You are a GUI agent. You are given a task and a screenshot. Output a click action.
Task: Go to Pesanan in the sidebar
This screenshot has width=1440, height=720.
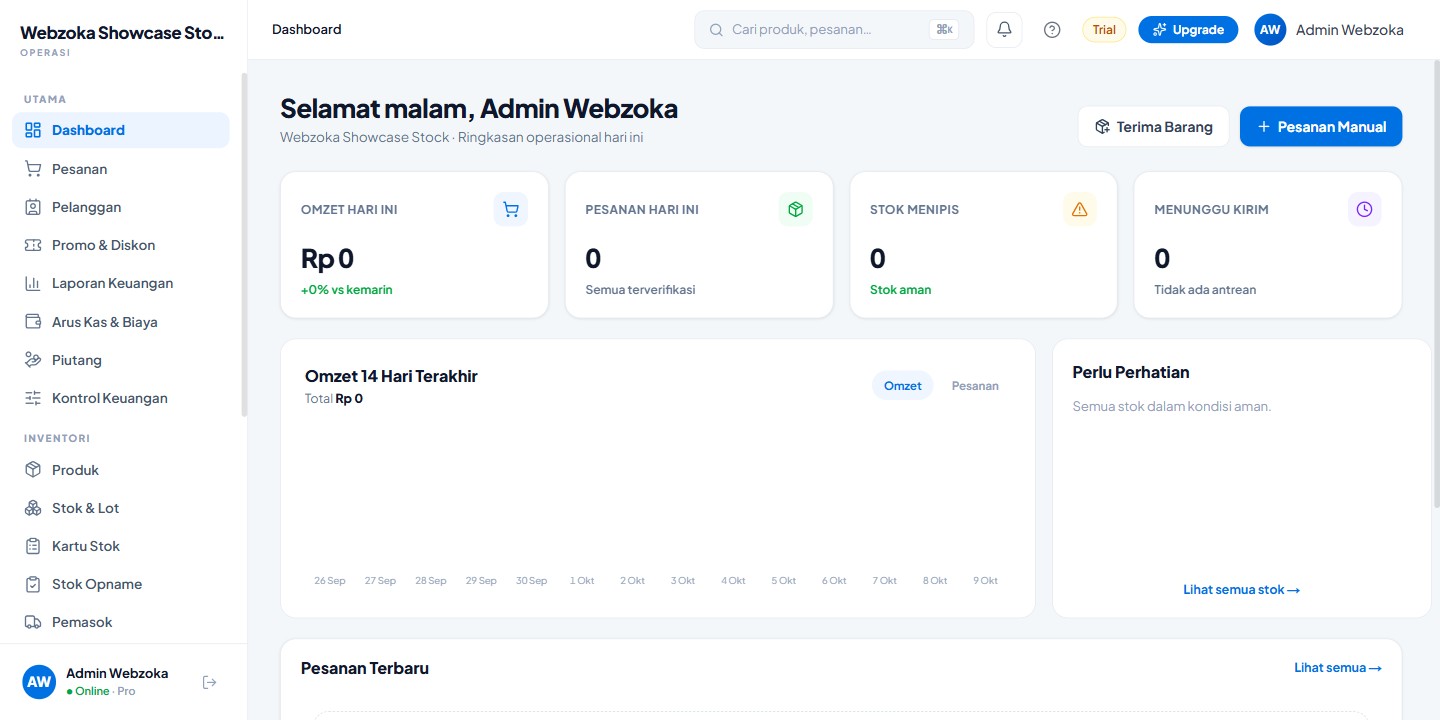click(x=121, y=169)
